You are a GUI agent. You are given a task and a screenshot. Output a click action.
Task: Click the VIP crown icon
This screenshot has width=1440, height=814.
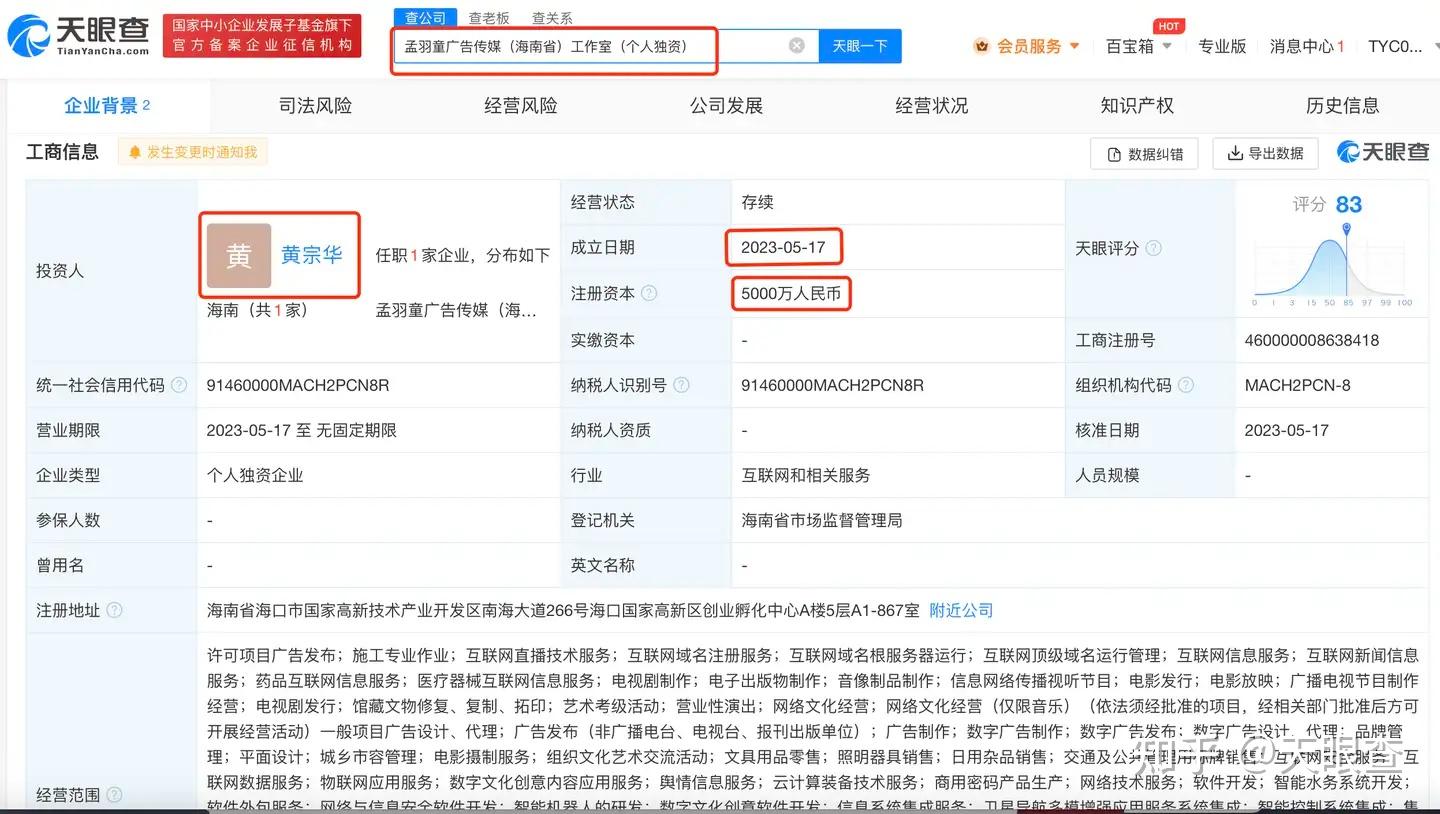981,46
